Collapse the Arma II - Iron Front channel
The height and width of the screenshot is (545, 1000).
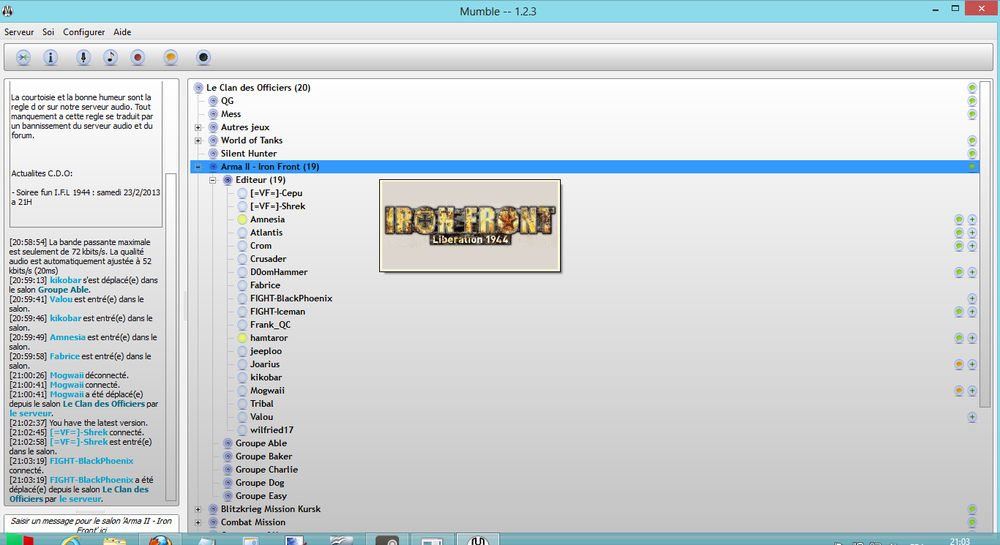pyautogui.click(x=198, y=167)
